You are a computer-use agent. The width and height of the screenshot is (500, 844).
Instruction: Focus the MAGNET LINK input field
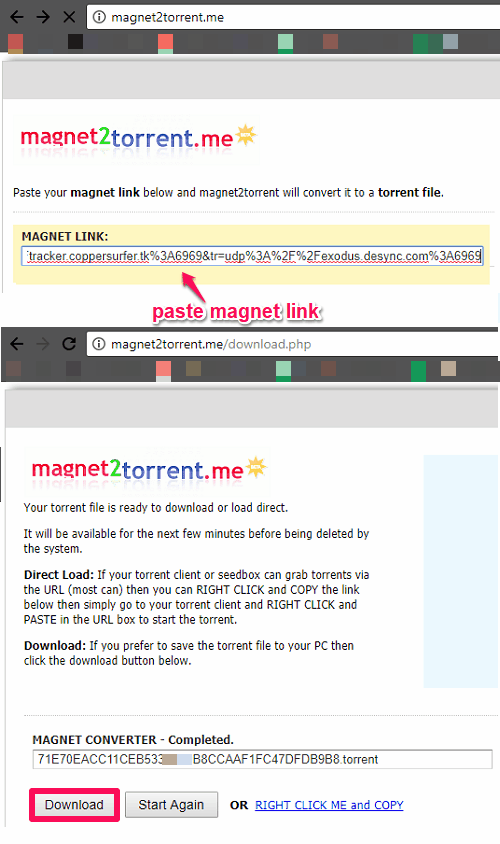tap(252, 256)
